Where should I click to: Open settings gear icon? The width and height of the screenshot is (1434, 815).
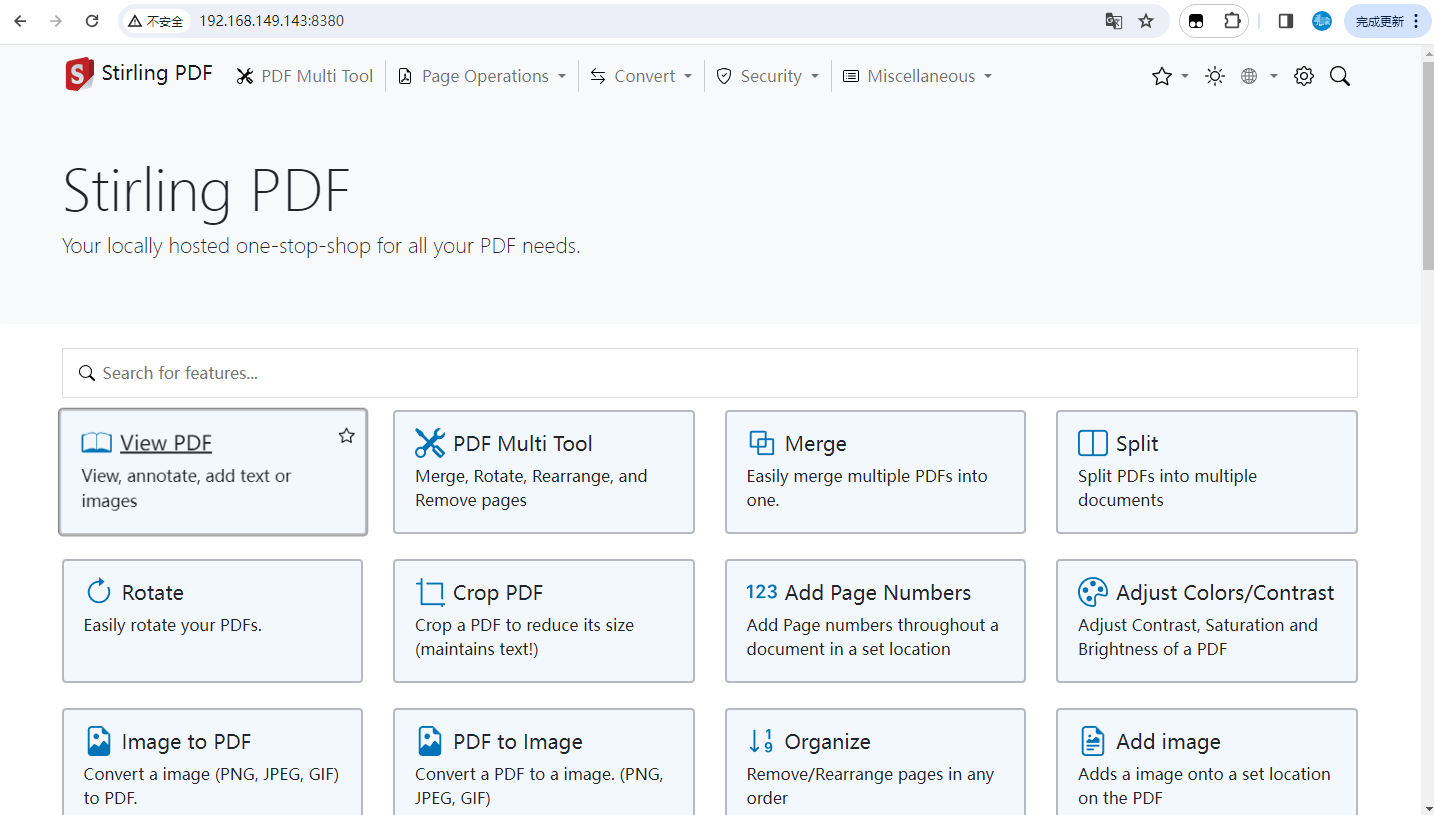pos(1304,76)
